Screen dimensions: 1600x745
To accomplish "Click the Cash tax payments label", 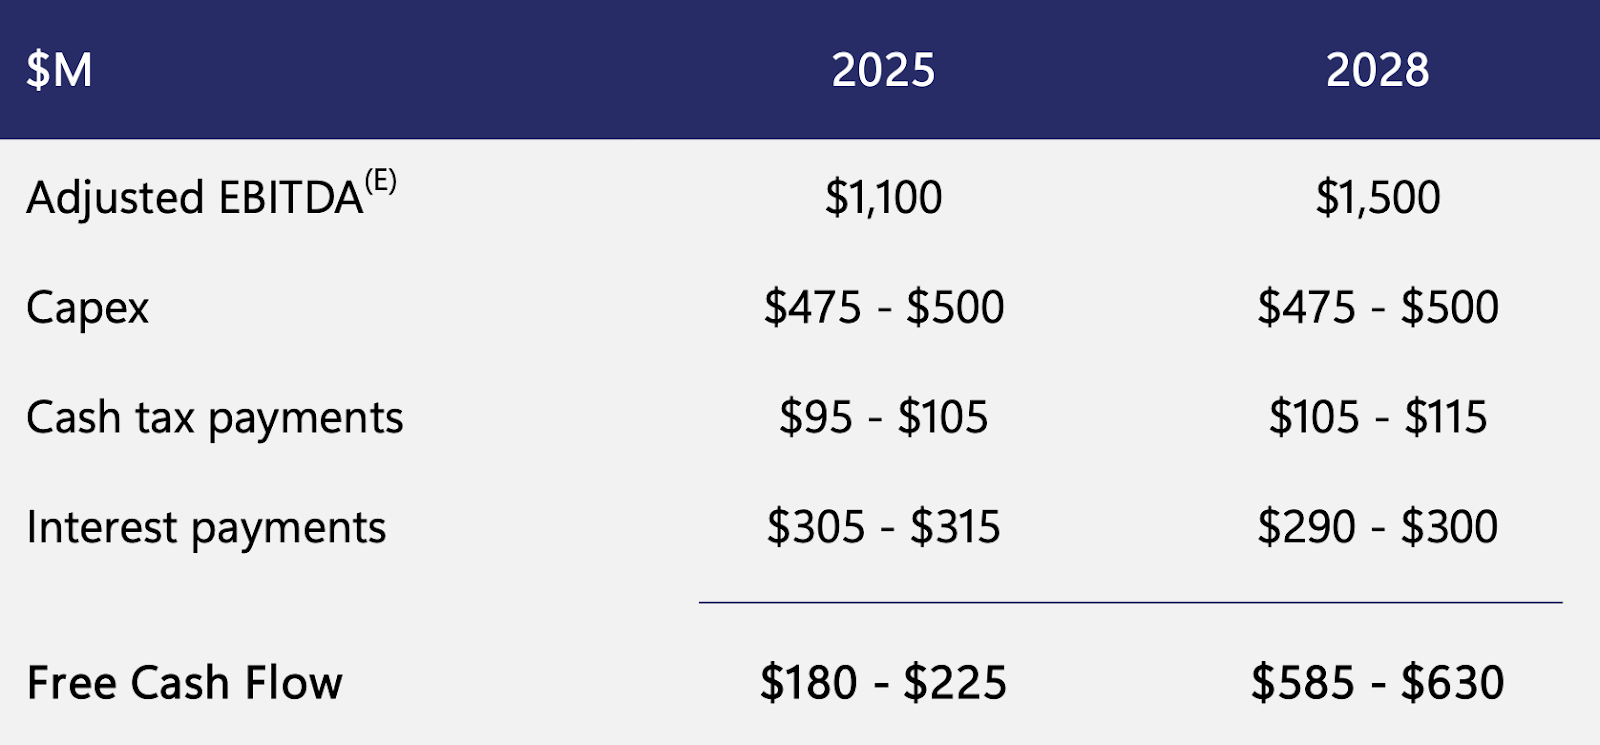I will [215, 418].
